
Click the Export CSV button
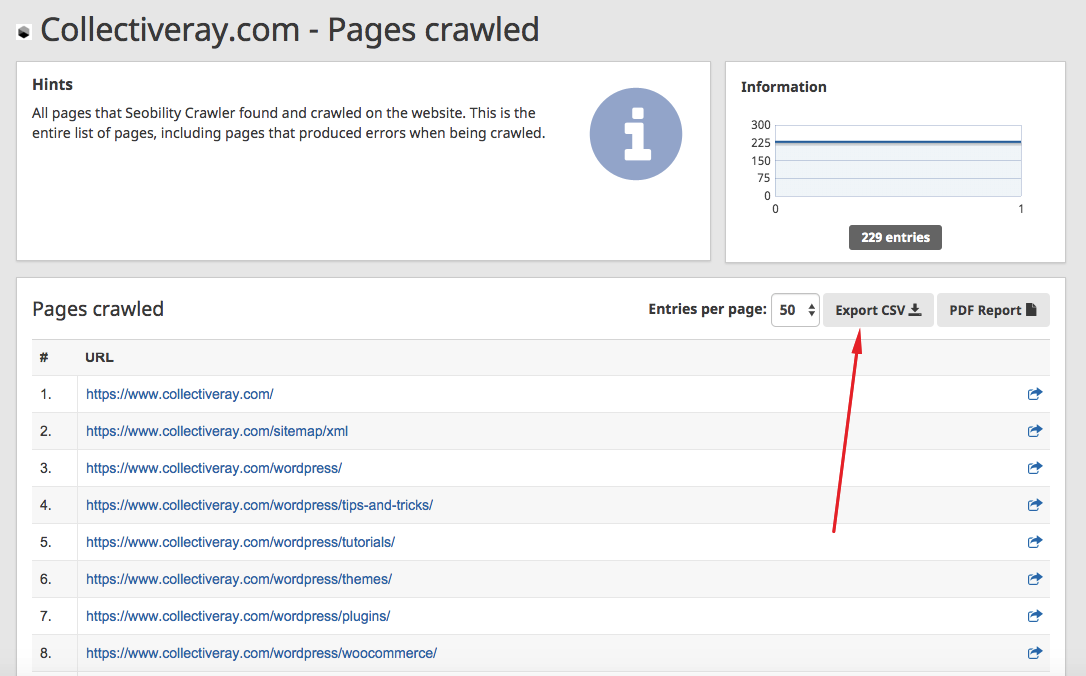pos(878,310)
